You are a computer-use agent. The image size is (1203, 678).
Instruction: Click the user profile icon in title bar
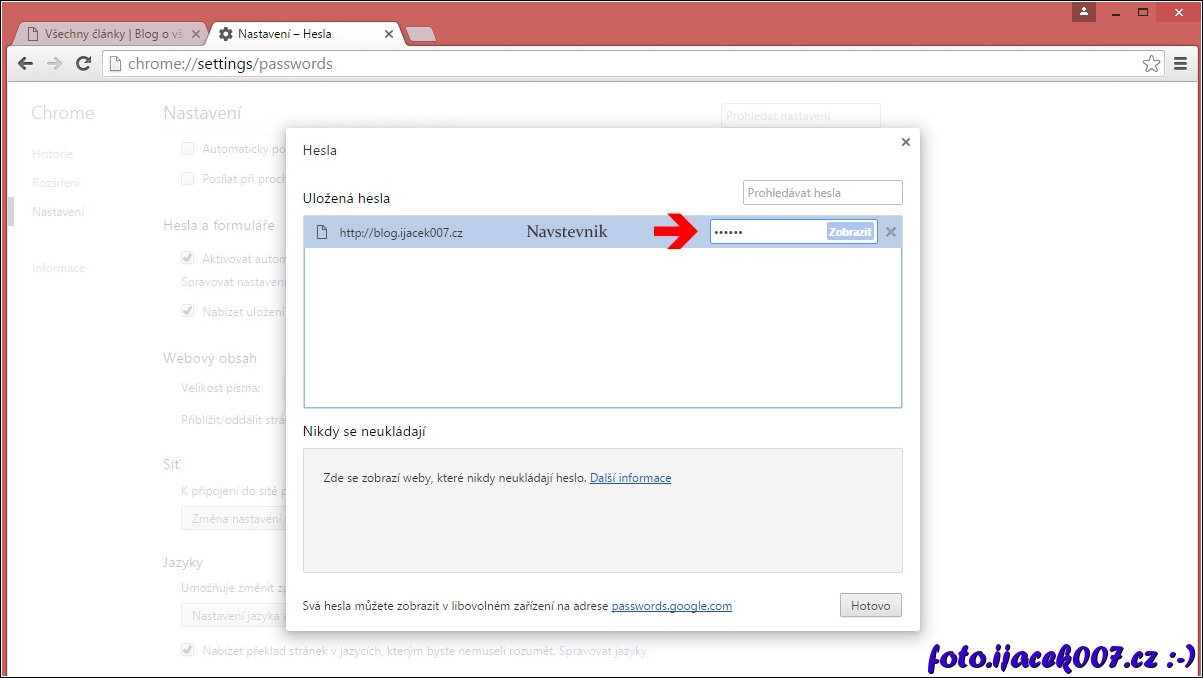1084,12
